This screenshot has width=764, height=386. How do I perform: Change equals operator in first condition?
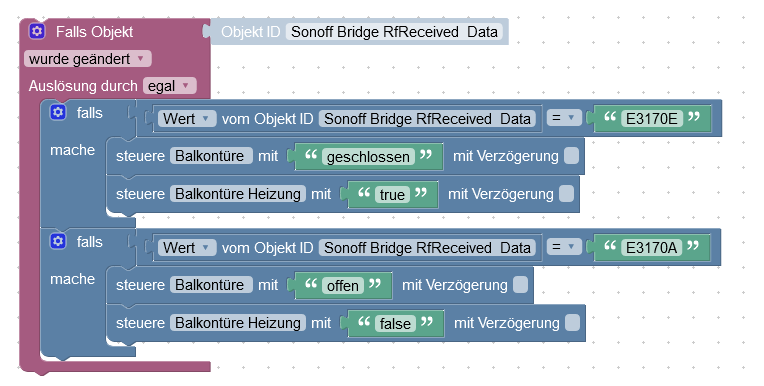pos(564,118)
